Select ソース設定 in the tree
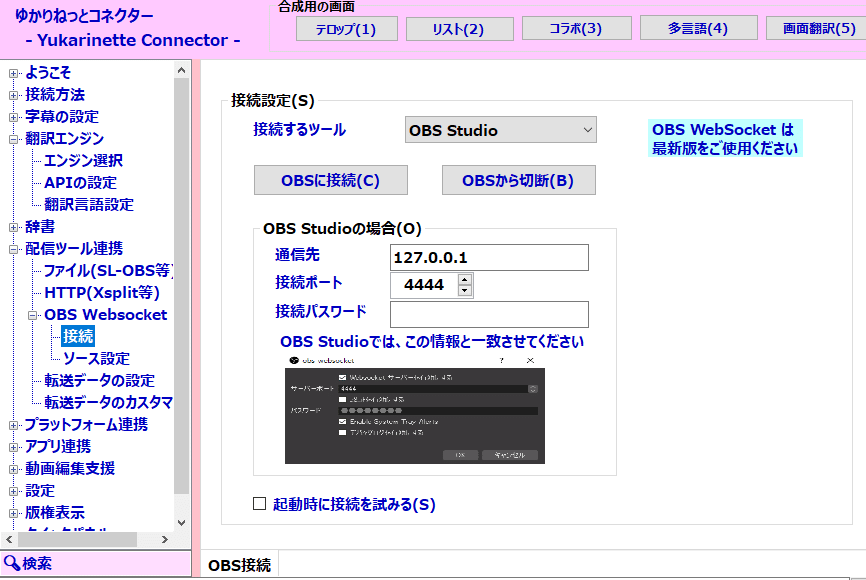 click(96, 358)
